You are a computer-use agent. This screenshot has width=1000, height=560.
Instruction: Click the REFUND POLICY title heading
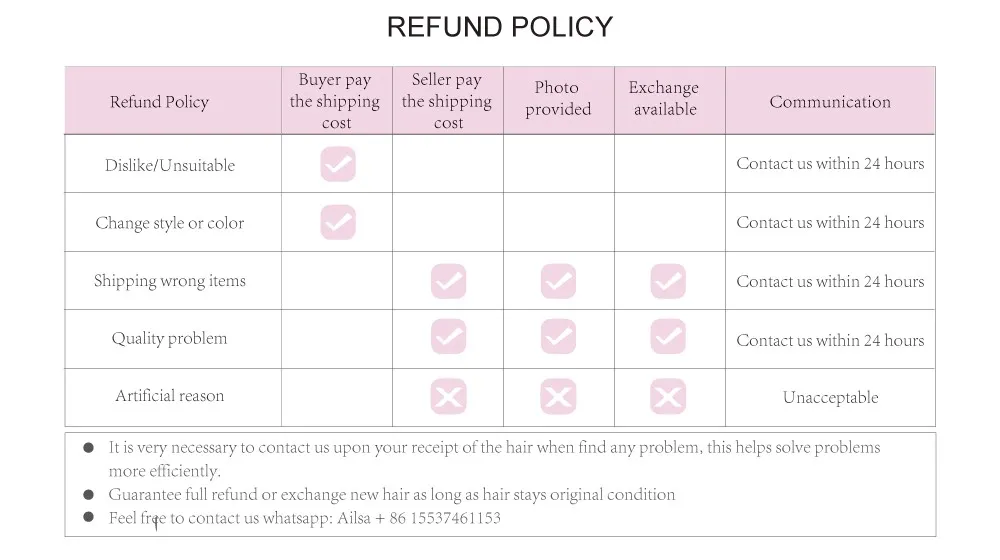500,27
